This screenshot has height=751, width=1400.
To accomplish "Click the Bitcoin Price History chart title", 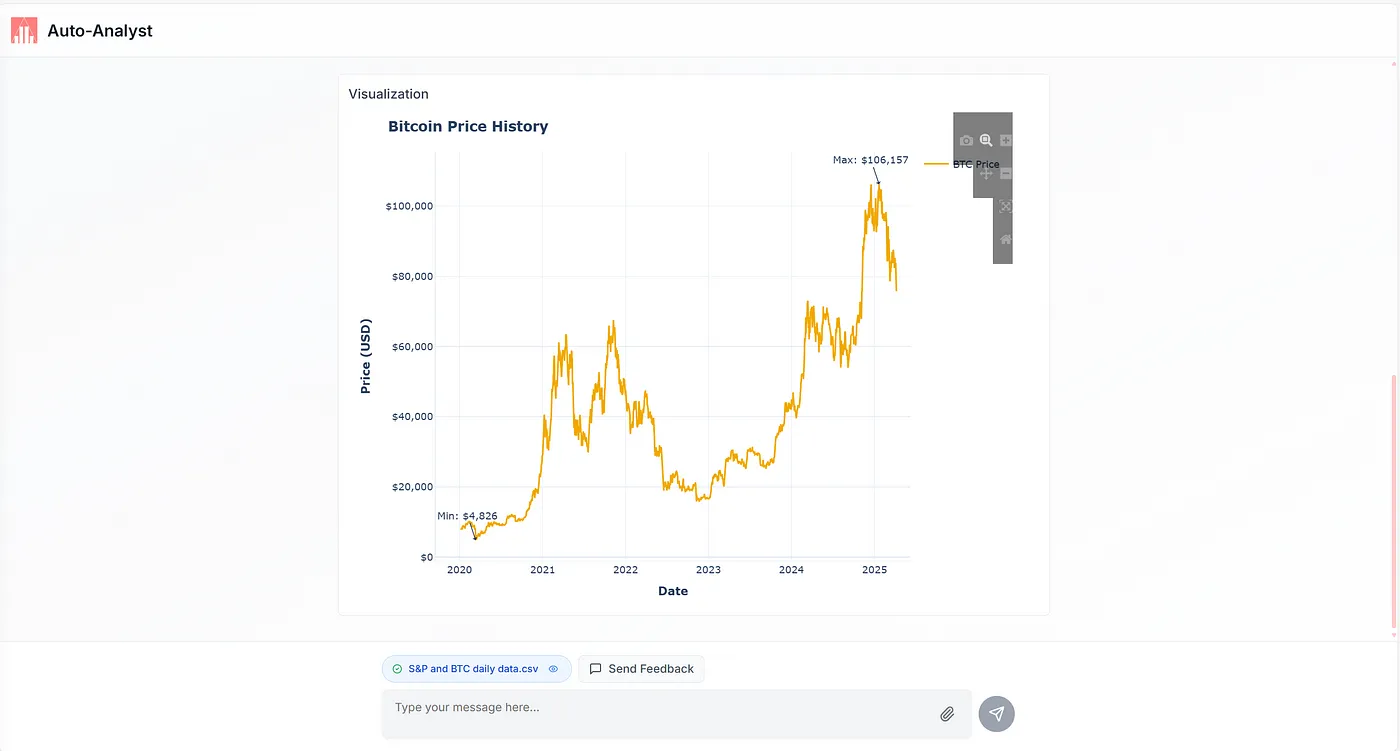I will pyautogui.click(x=468, y=127).
